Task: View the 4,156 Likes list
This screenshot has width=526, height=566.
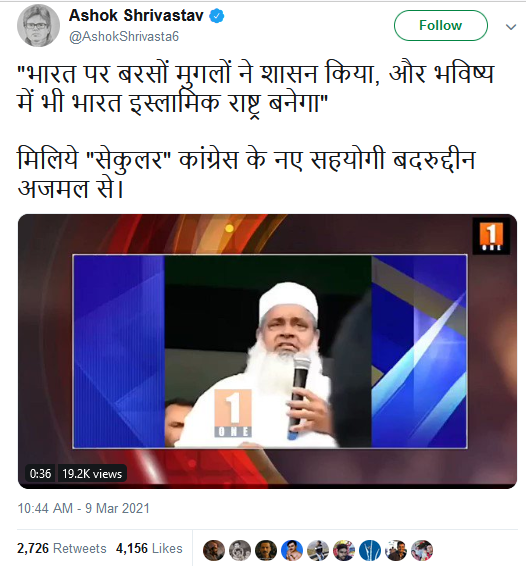Action: pyautogui.click(x=149, y=548)
